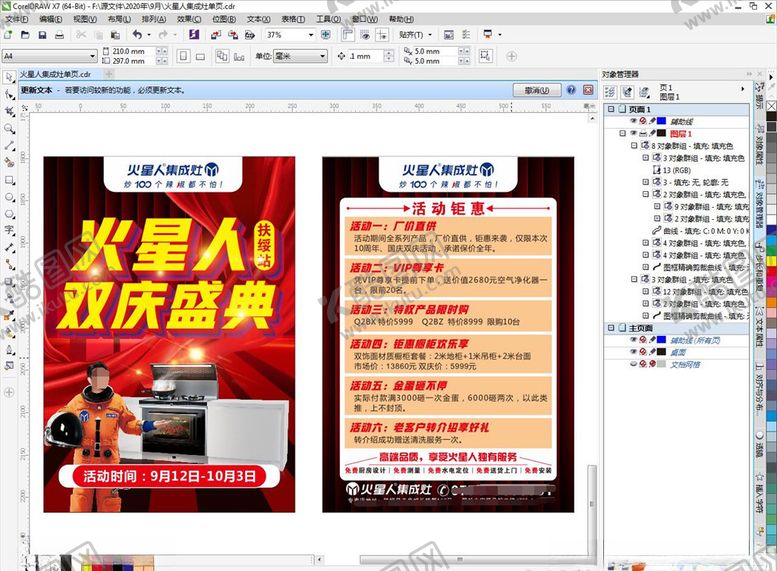
Task: Undo the last action
Action: [137, 35]
